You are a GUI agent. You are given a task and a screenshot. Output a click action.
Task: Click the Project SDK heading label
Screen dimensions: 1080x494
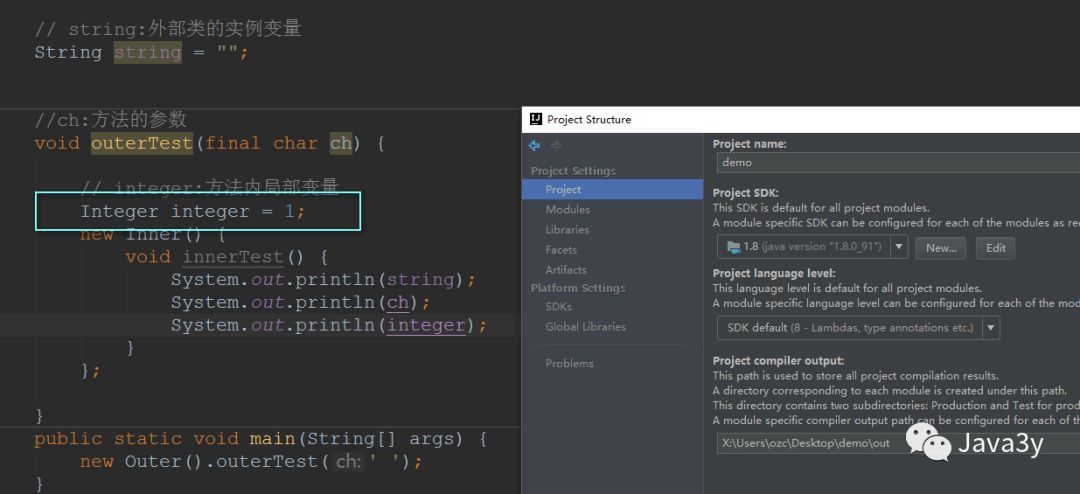tap(745, 193)
